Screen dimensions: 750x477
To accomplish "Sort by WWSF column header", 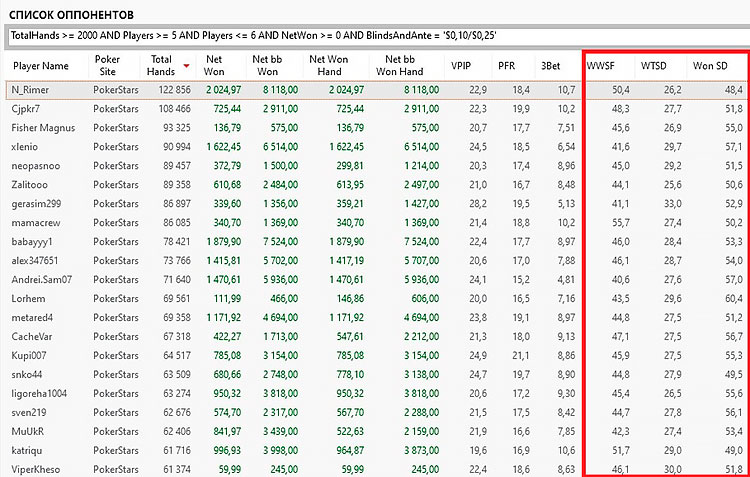I will click(601, 66).
